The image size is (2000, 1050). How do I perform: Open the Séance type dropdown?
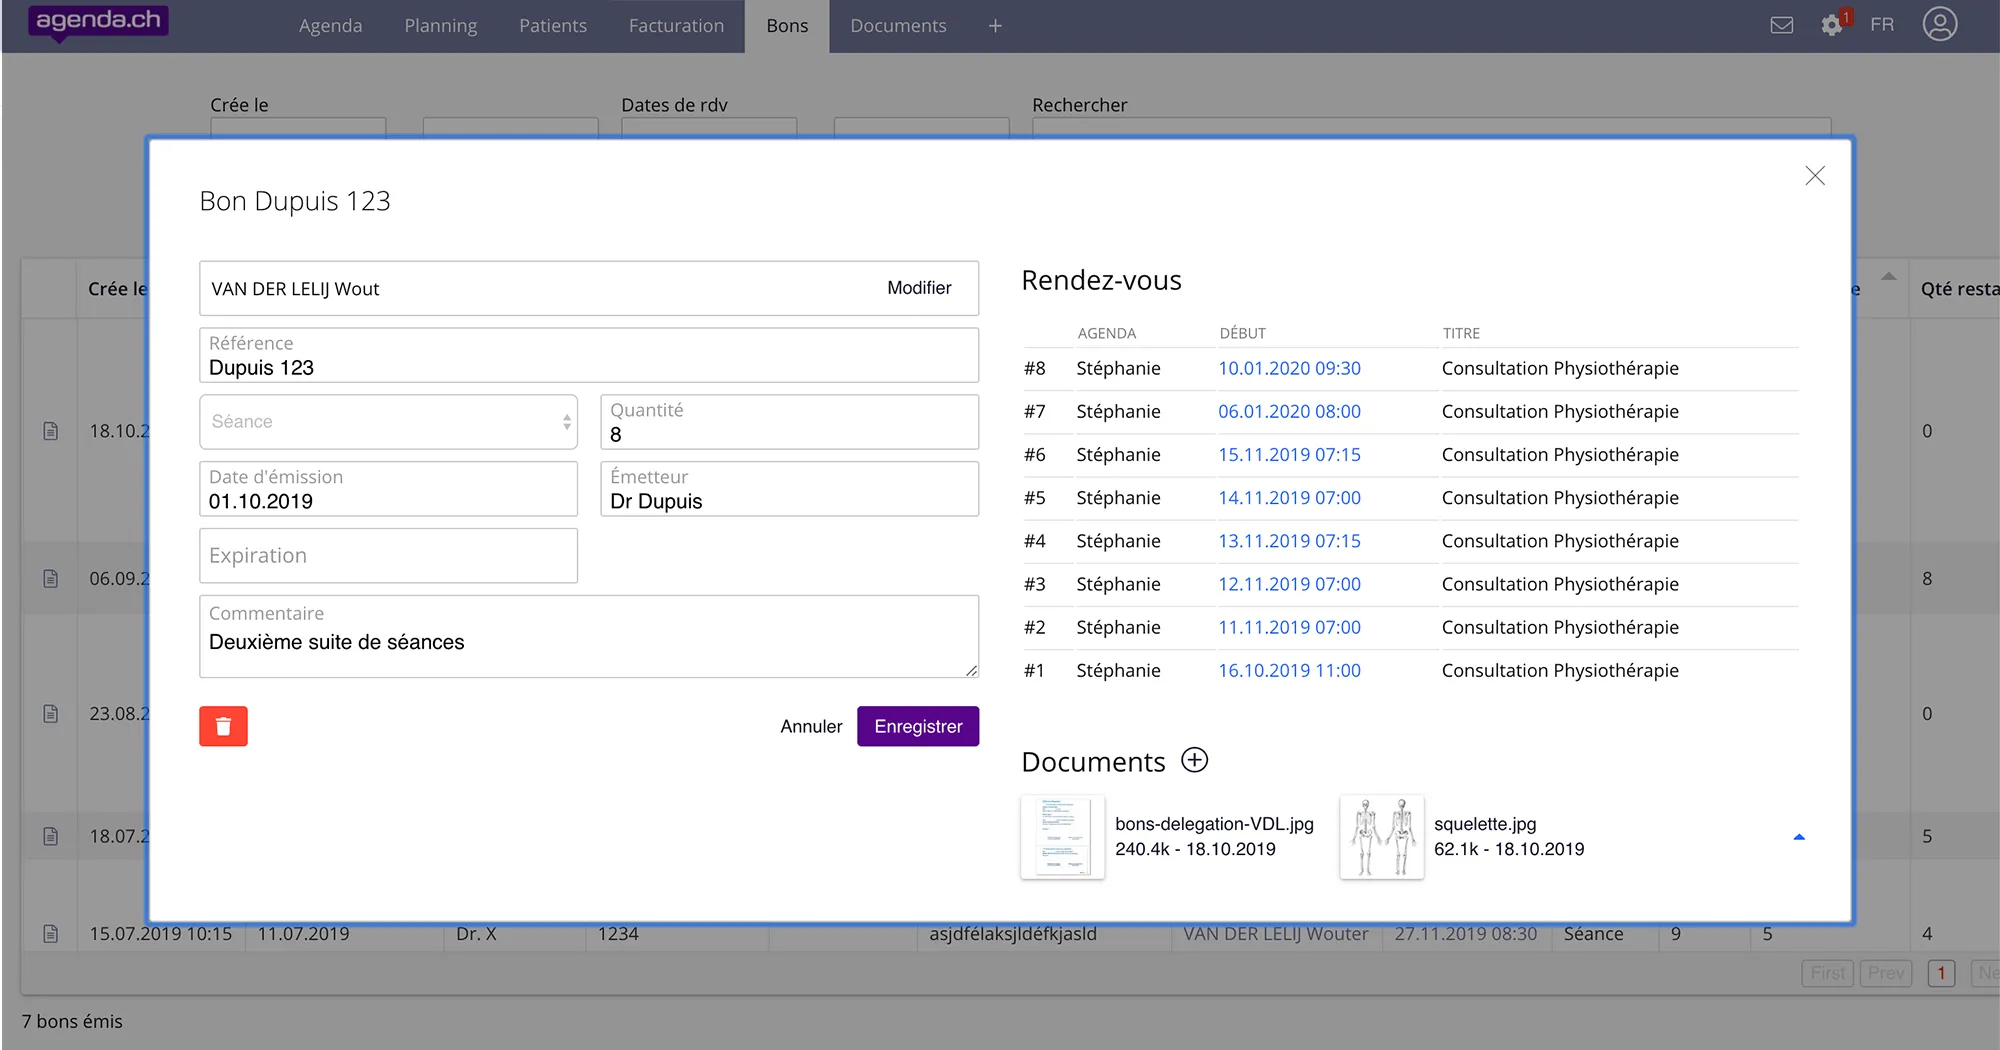point(388,422)
